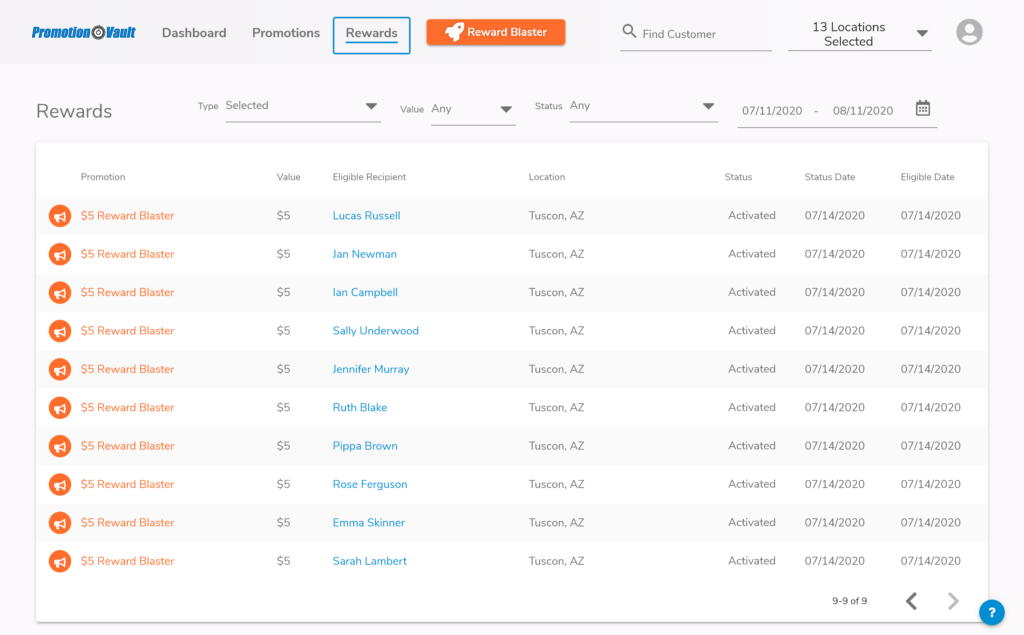Click the megaphone icon for Lucas Russell row
This screenshot has width=1024, height=635.
pos(60,216)
